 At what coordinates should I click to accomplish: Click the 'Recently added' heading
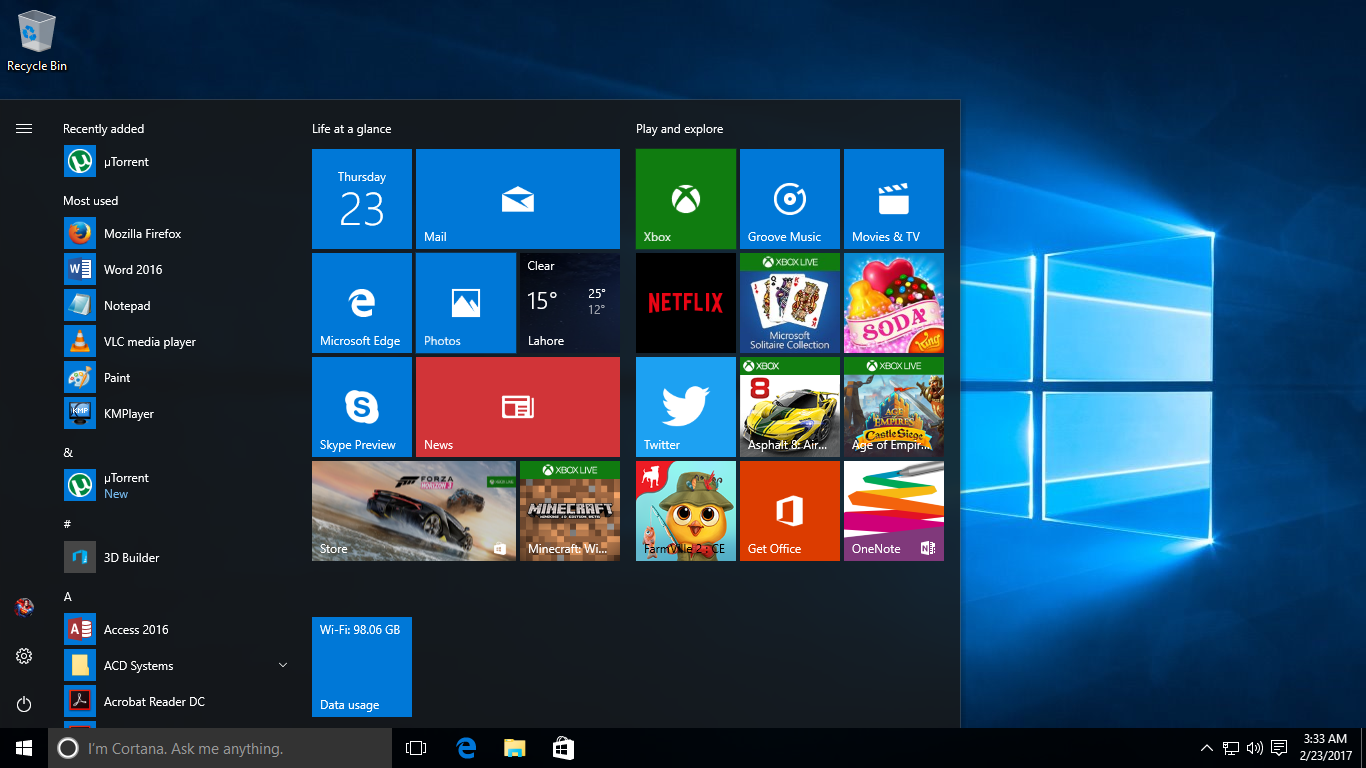(103, 129)
